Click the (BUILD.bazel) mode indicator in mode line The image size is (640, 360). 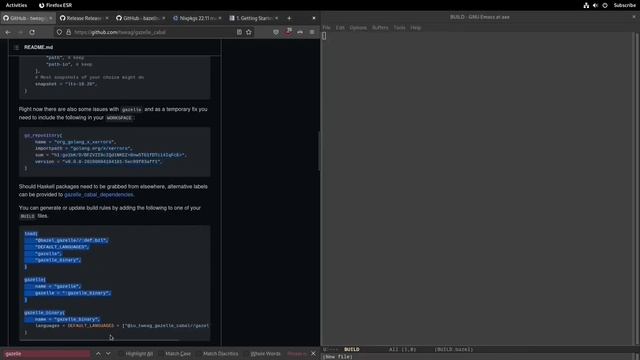pyautogui.click(x=453, y=349)
